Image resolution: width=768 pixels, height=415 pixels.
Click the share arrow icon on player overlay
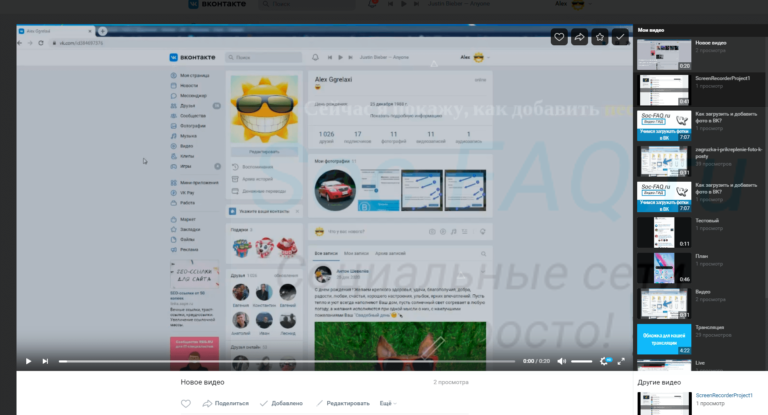coord(579,37)
